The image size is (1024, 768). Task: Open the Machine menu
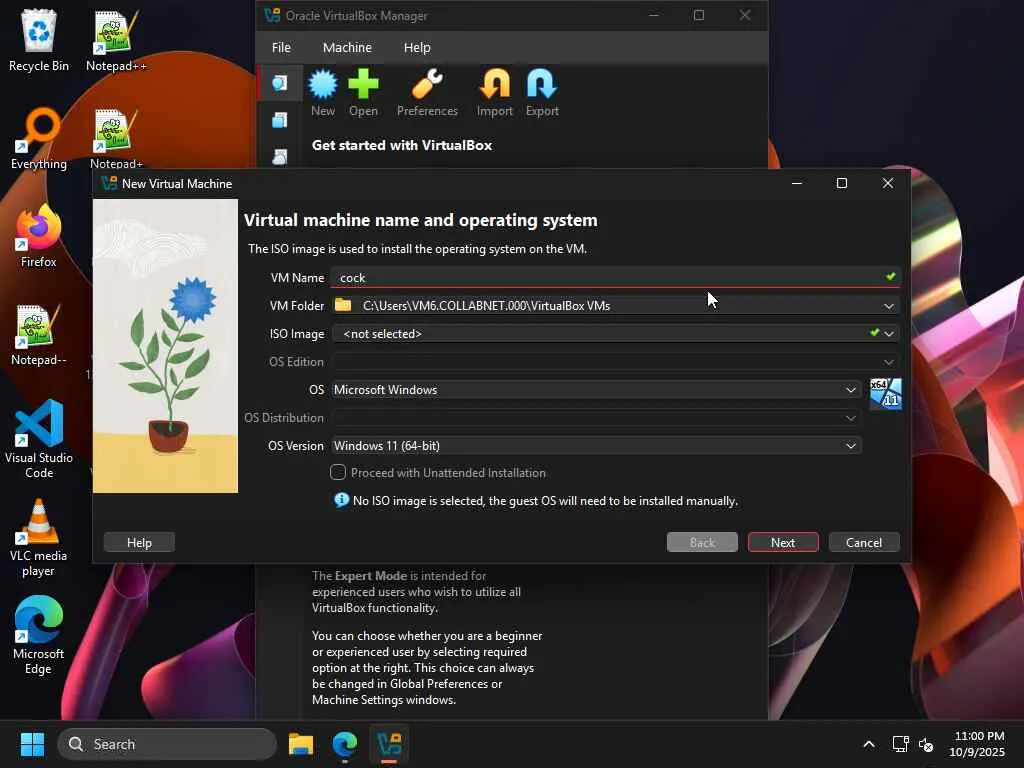(x=347, y=48)
